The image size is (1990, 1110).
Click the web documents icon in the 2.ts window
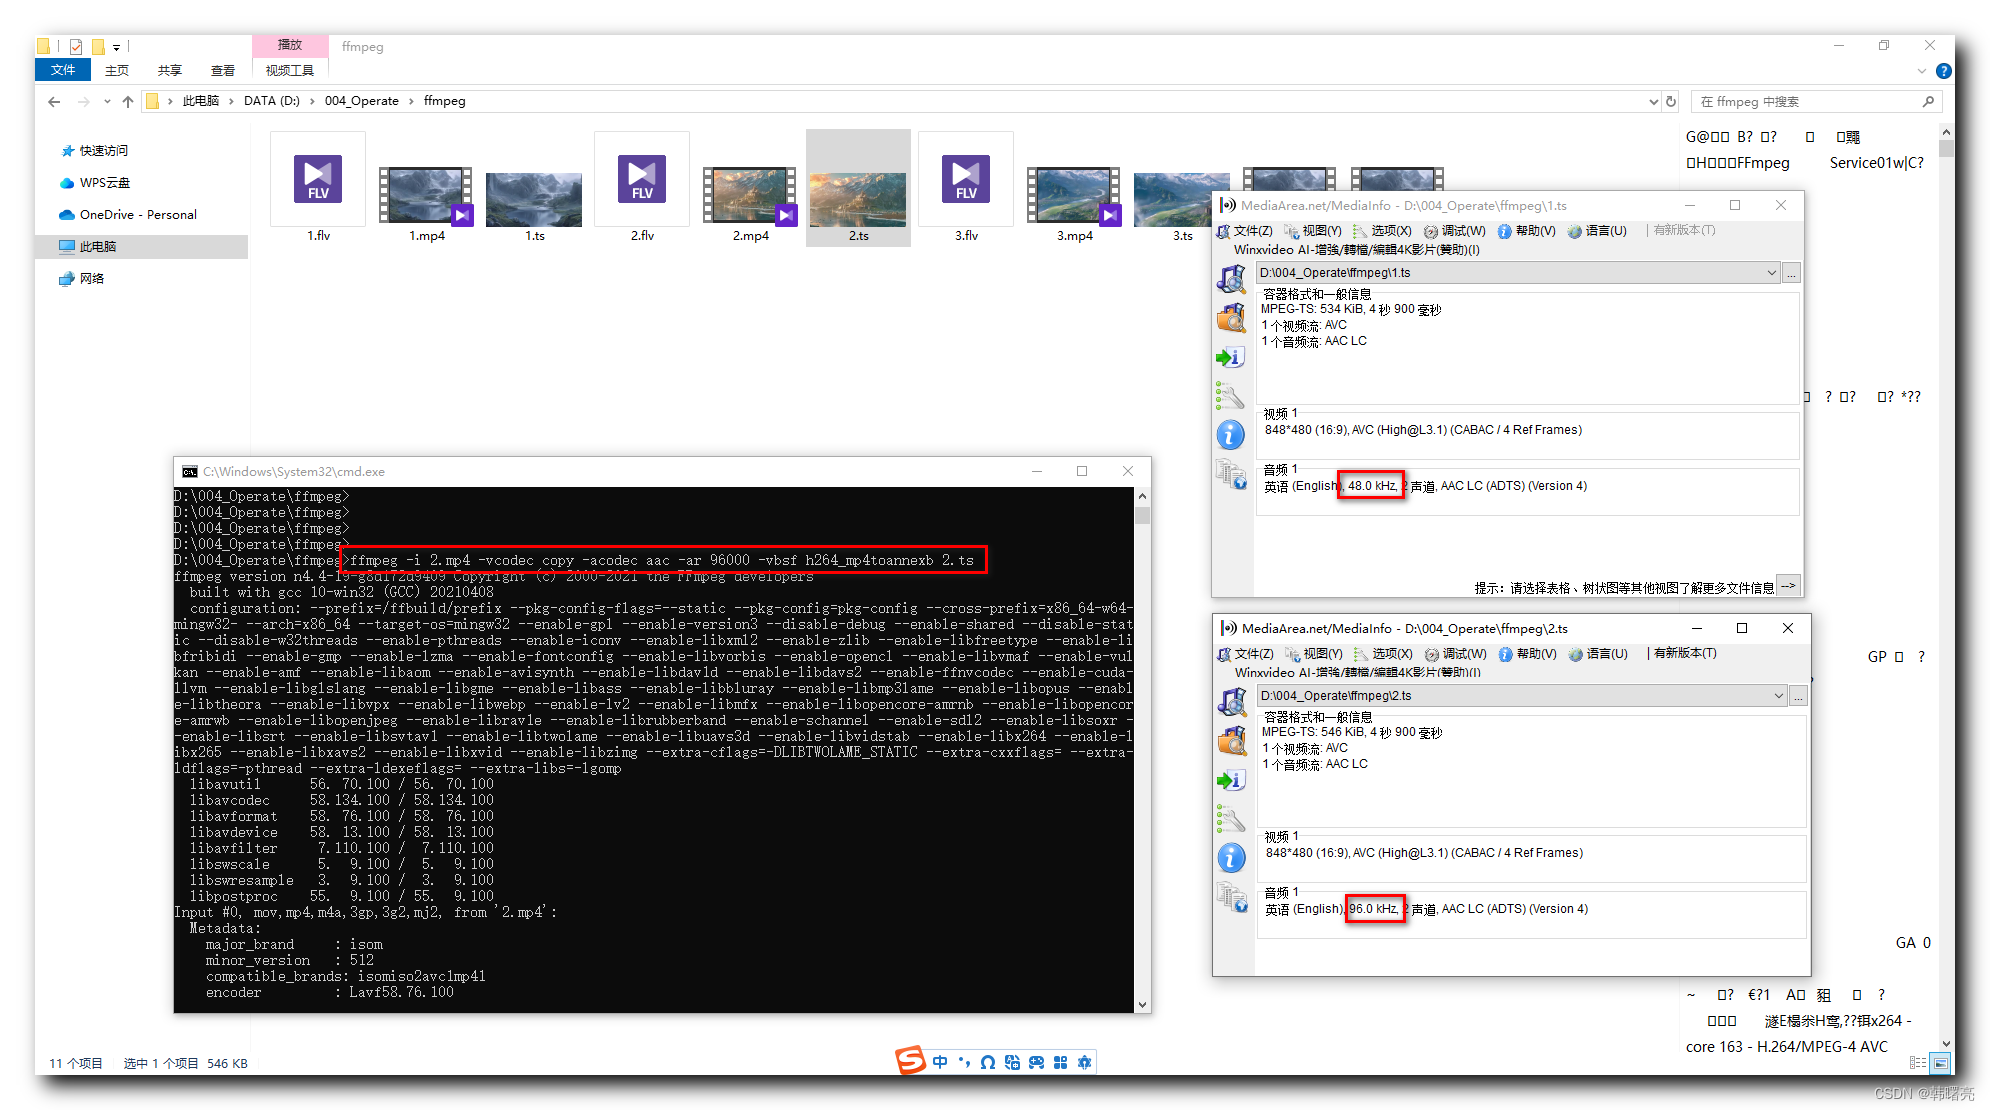point(1232,896)
